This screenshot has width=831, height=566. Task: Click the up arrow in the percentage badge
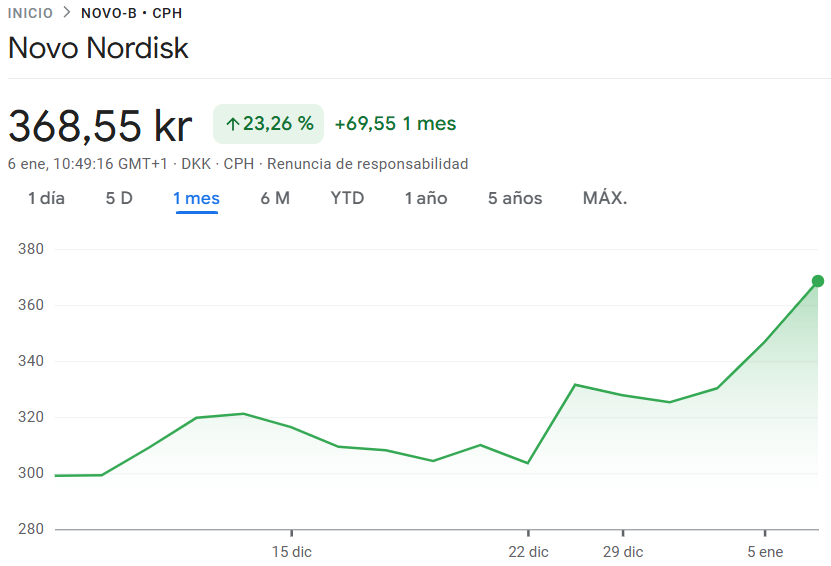coord(233,125)
